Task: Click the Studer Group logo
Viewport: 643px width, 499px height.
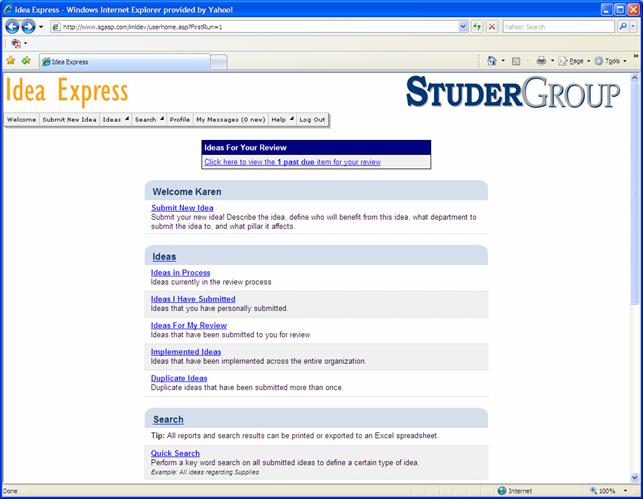Action: (x=513, y=92)
